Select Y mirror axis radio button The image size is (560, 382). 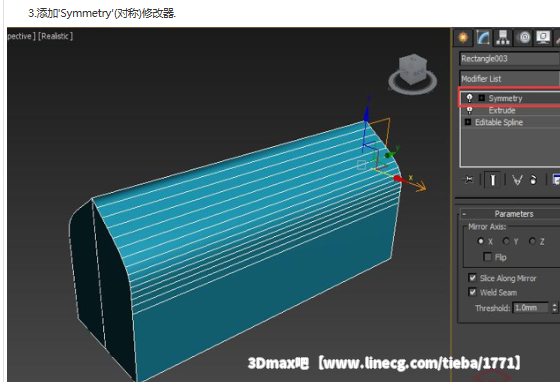[506, 241]
